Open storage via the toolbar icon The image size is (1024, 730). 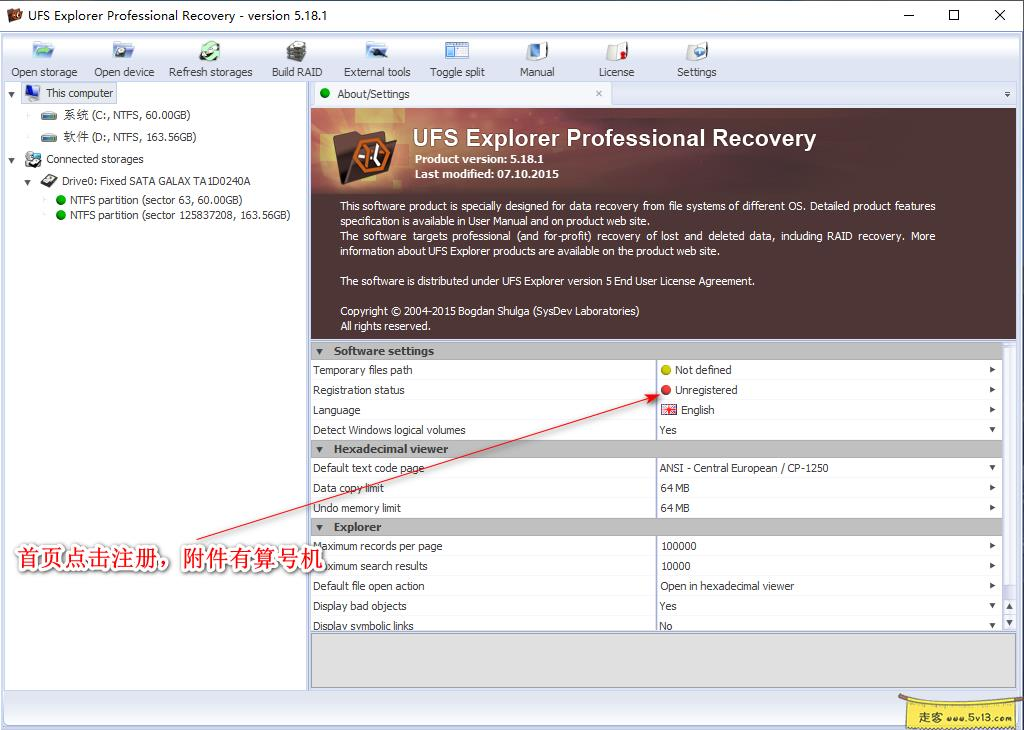point(43,55)
